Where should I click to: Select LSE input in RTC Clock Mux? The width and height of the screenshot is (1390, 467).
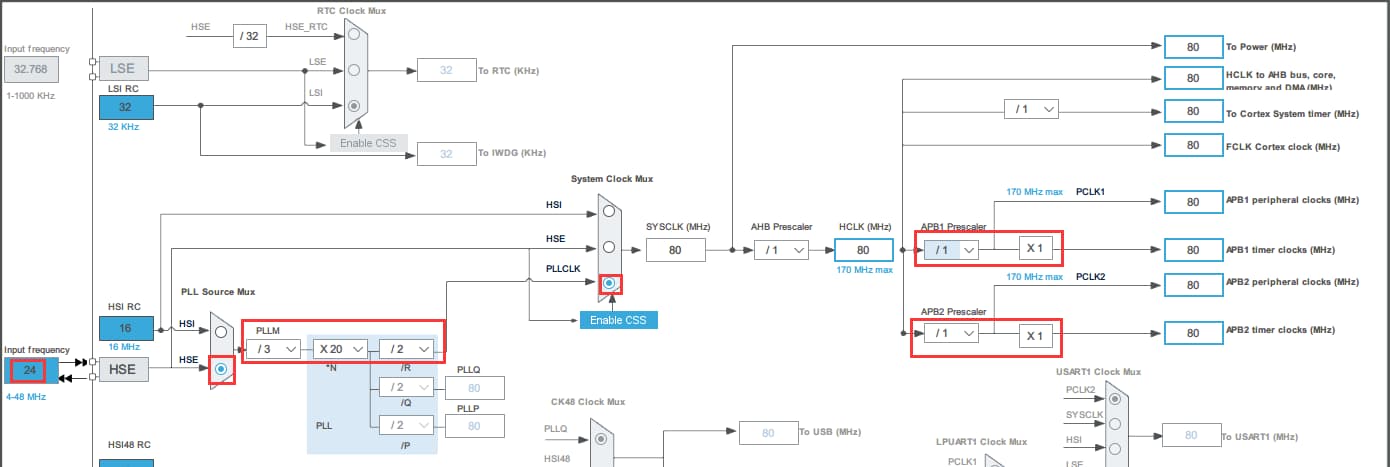[x=353, y=71]
